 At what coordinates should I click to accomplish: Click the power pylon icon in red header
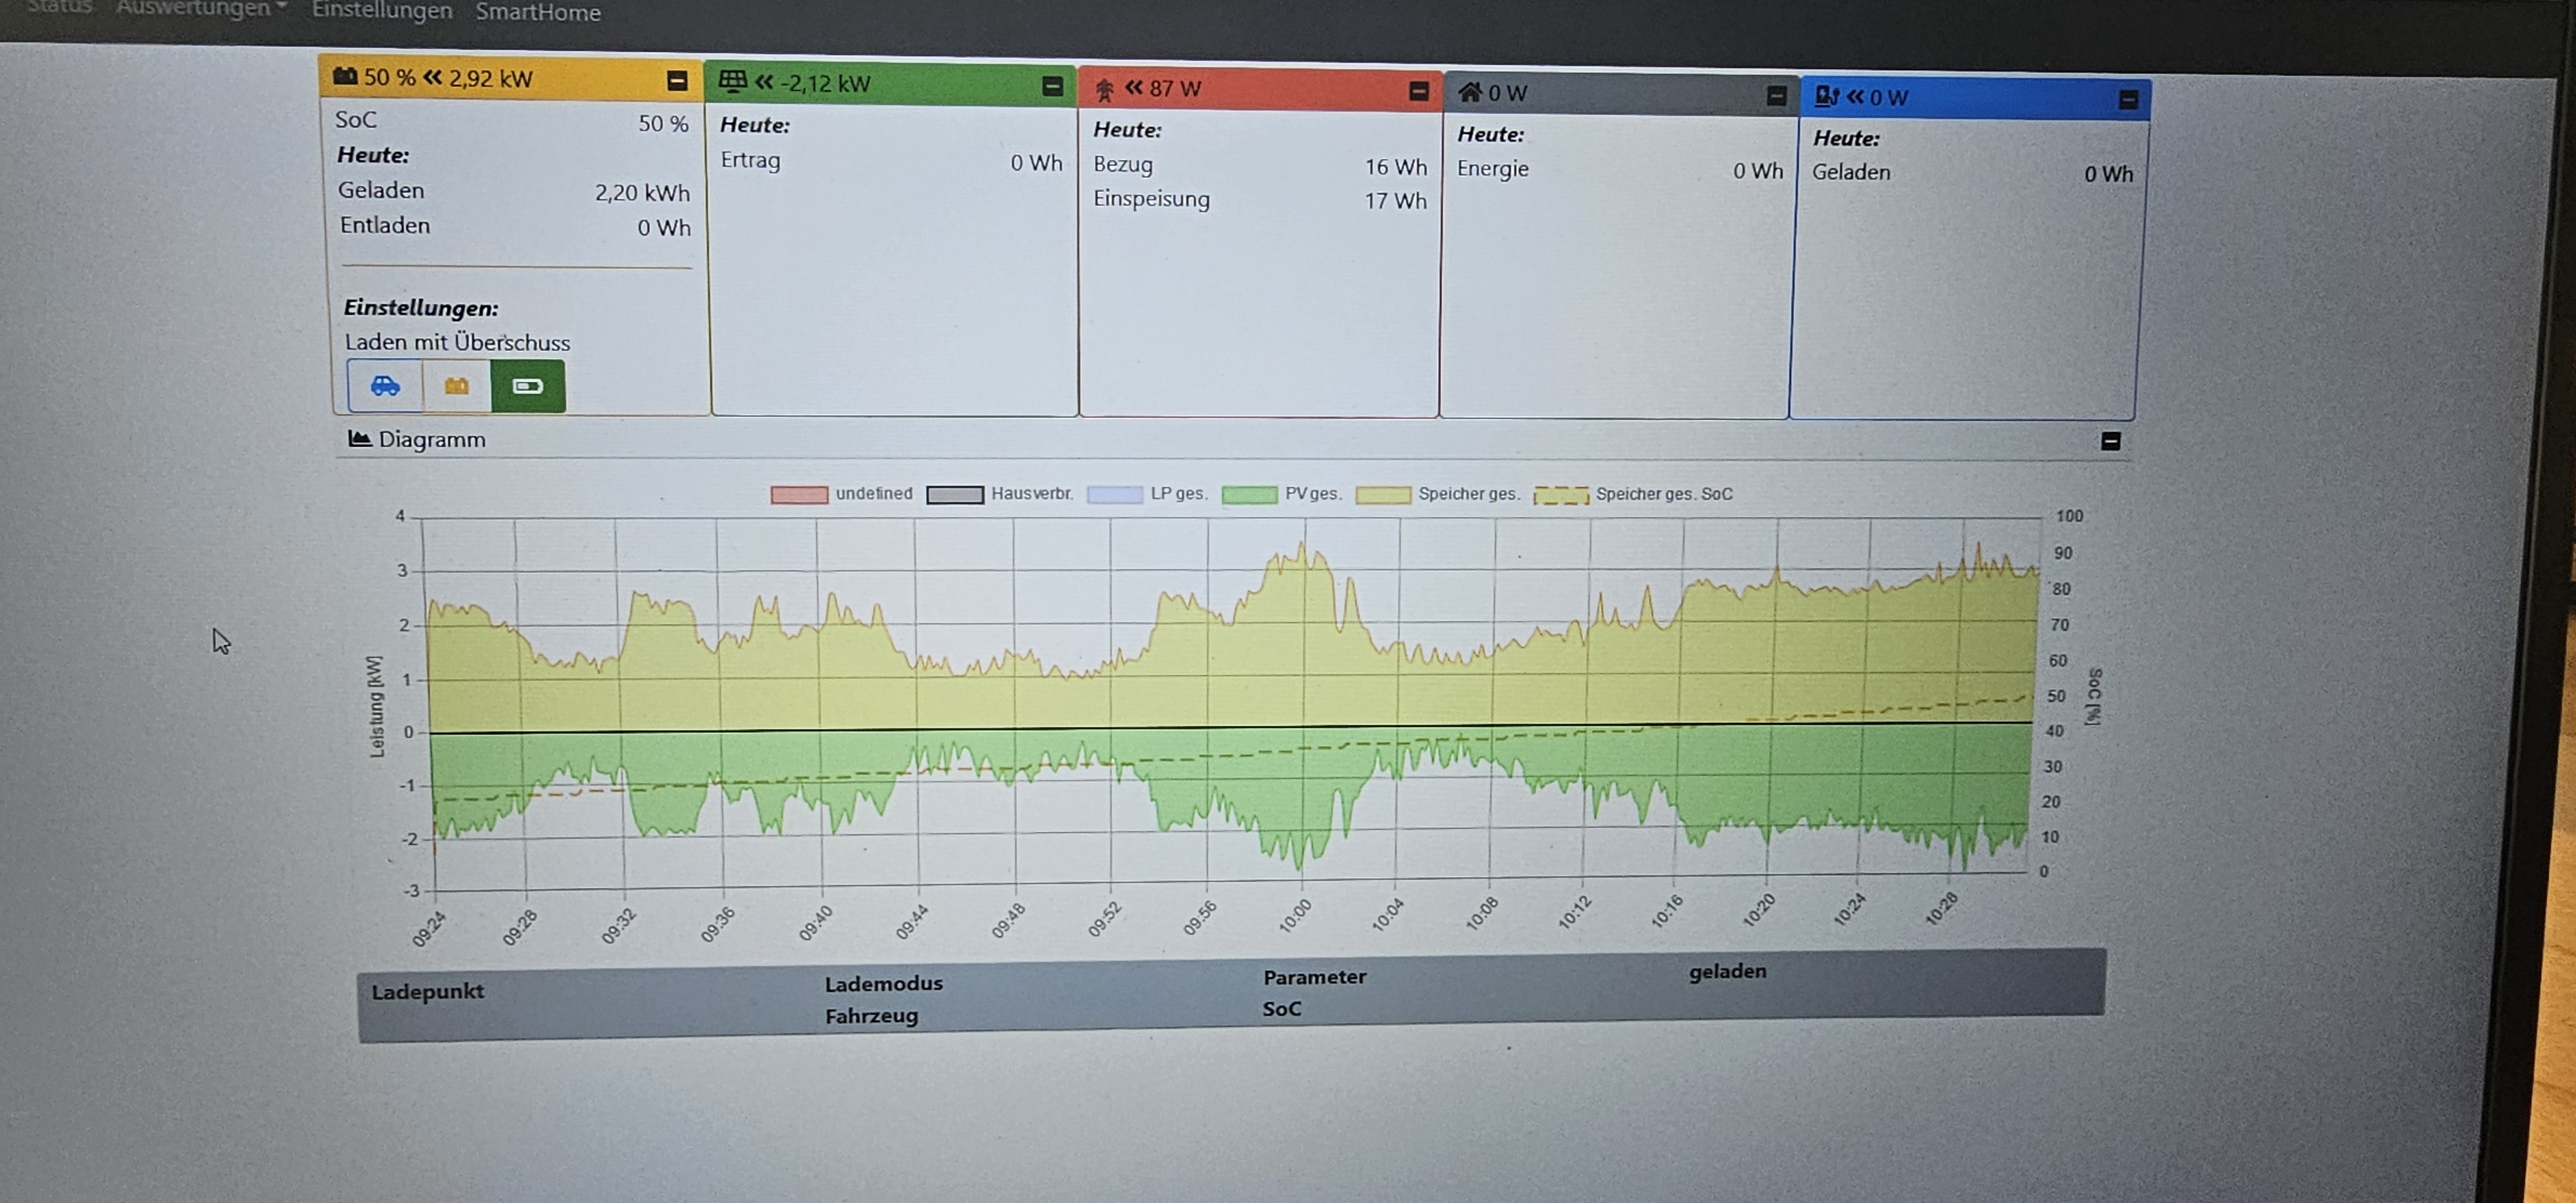tap(1105, 89)
